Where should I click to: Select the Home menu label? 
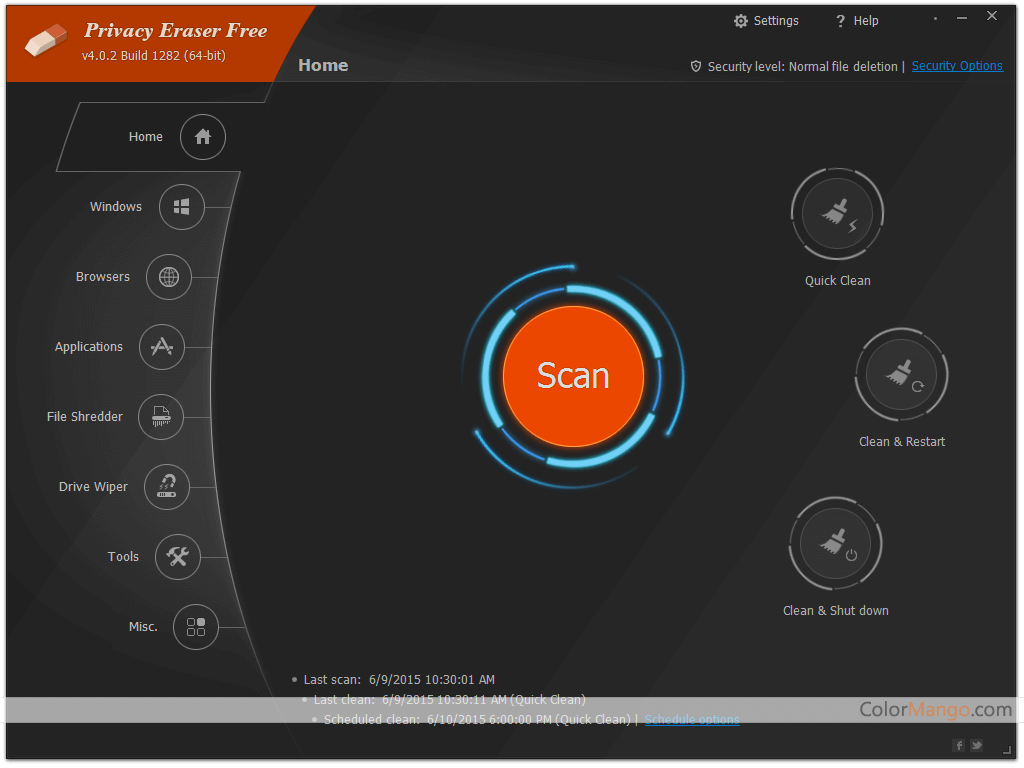point(146,136)
